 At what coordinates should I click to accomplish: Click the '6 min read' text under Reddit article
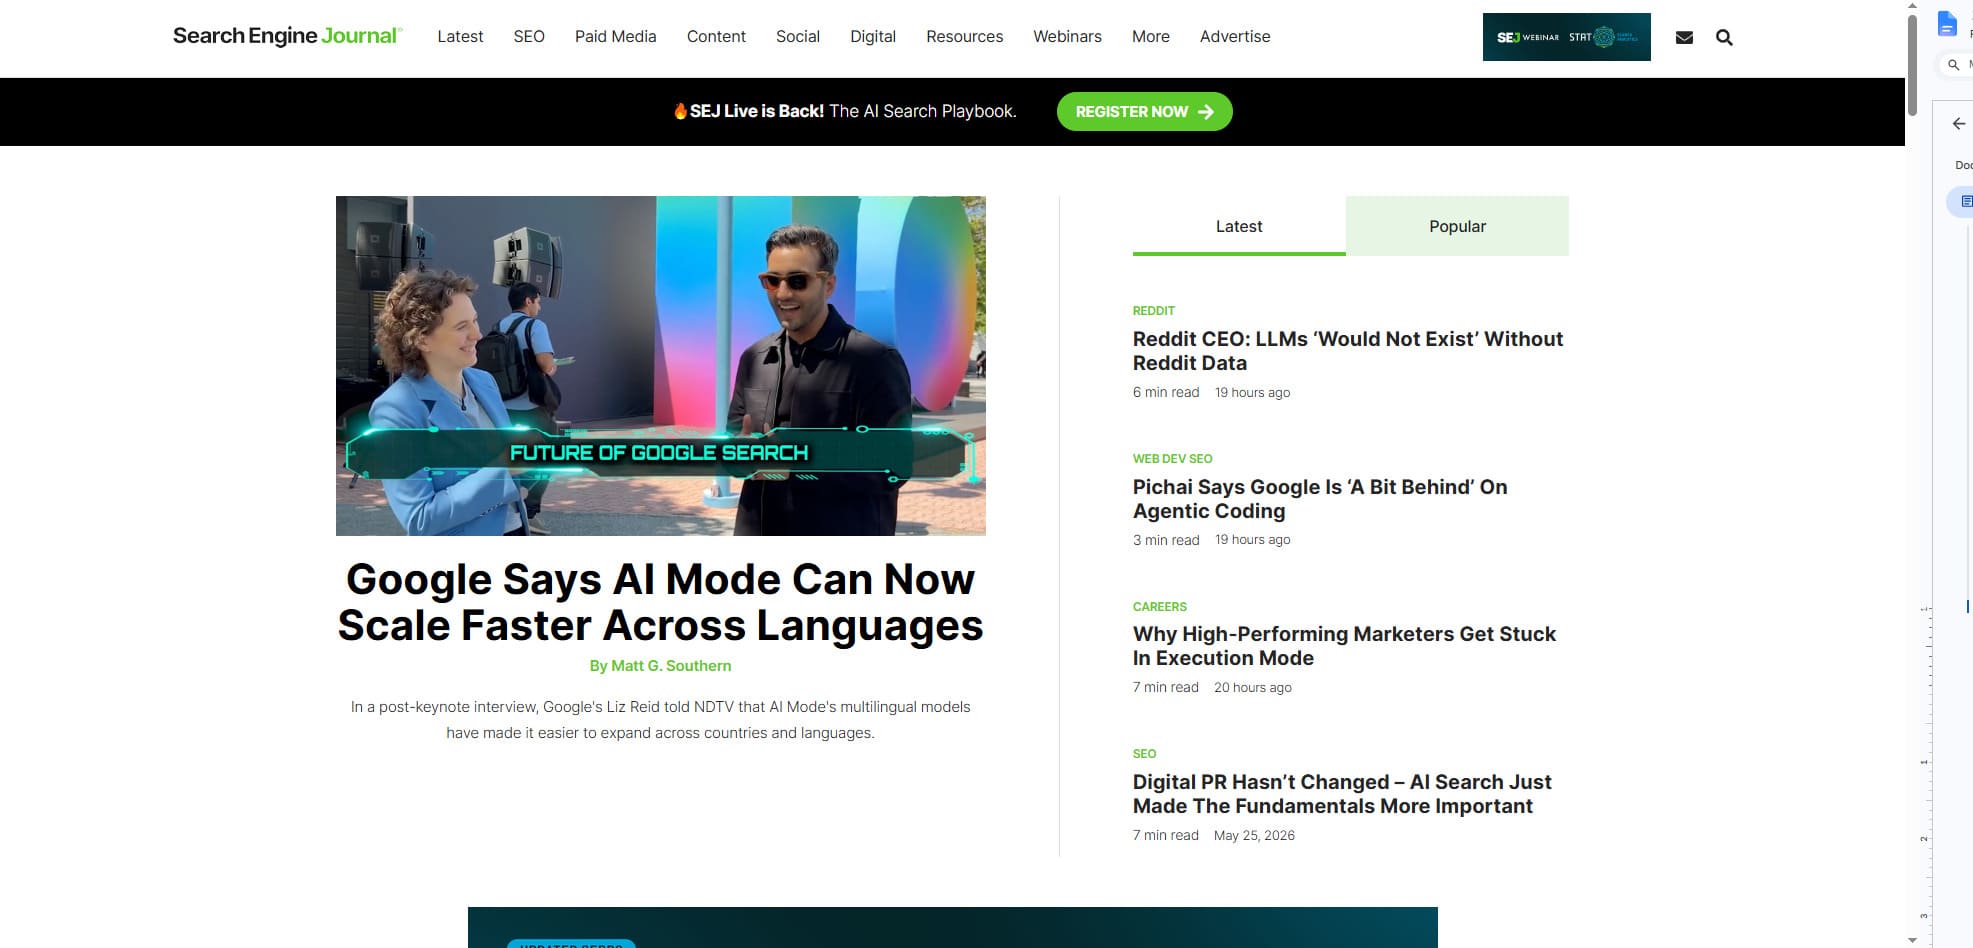pos(1166,392)
